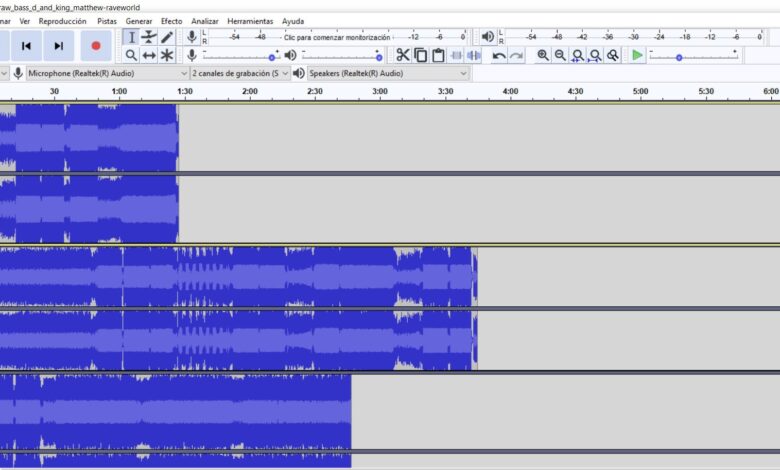Click the Zoom Toggle icon
This screenshot has width=780, height=470.
point(613,55)
